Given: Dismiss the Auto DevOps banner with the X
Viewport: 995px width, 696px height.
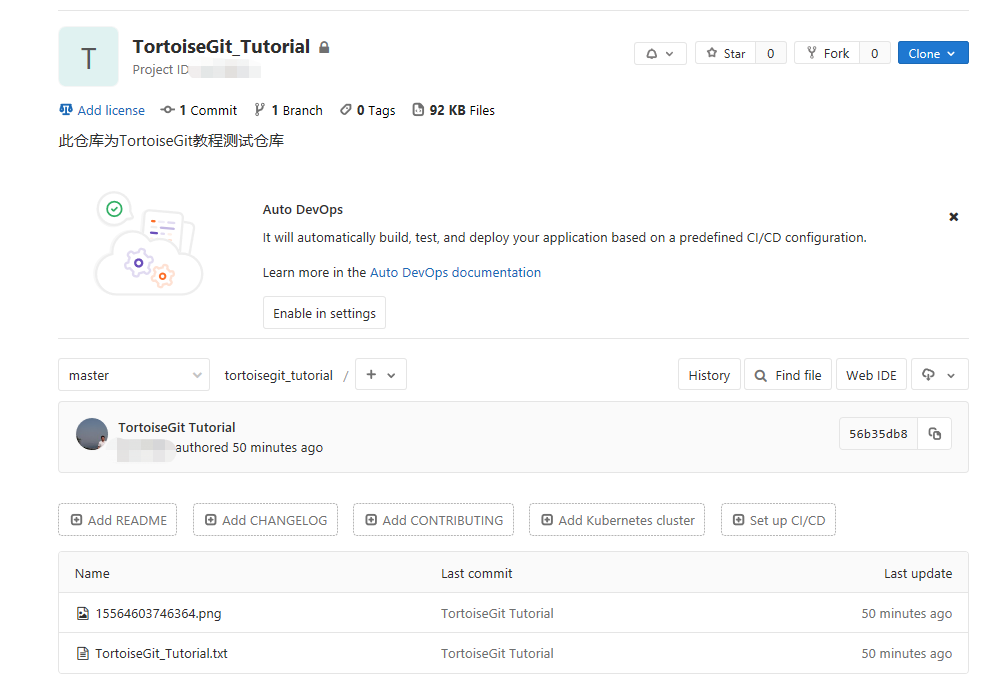Looking at the screenshot, I should 953,216.
